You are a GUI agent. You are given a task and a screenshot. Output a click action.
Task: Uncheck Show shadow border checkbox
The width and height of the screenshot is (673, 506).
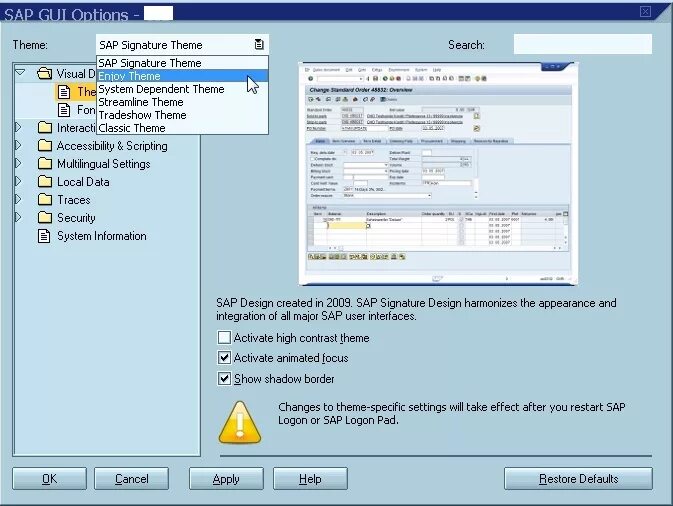point(224,379)
